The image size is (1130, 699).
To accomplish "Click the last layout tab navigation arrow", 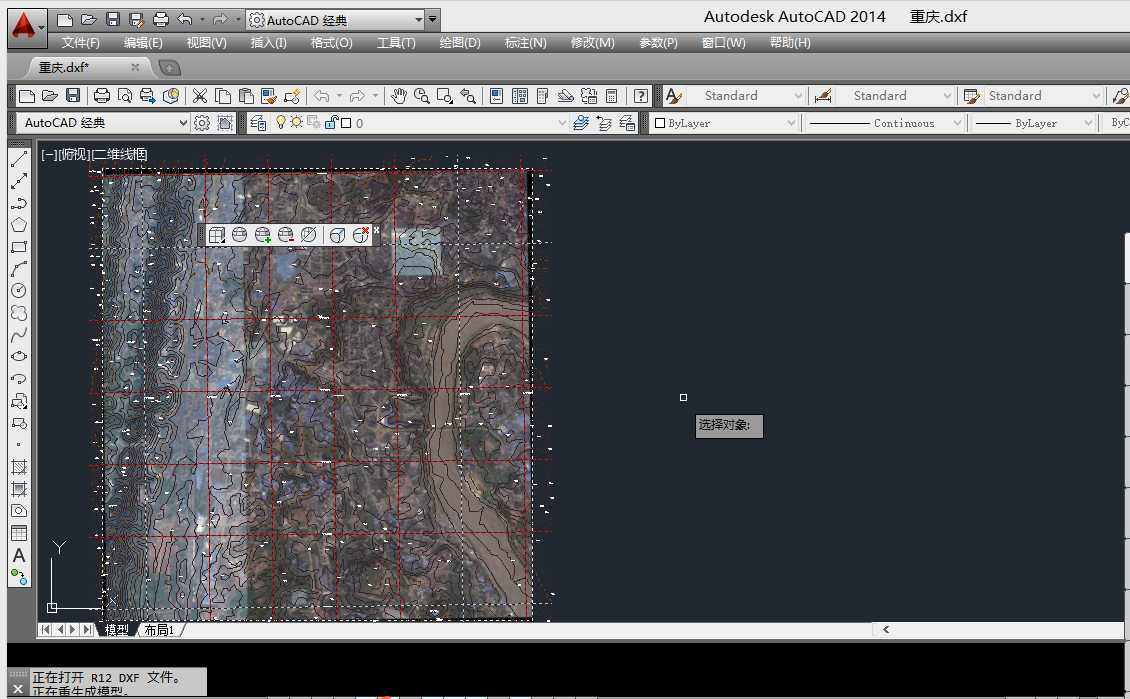I will pos(86,630).
